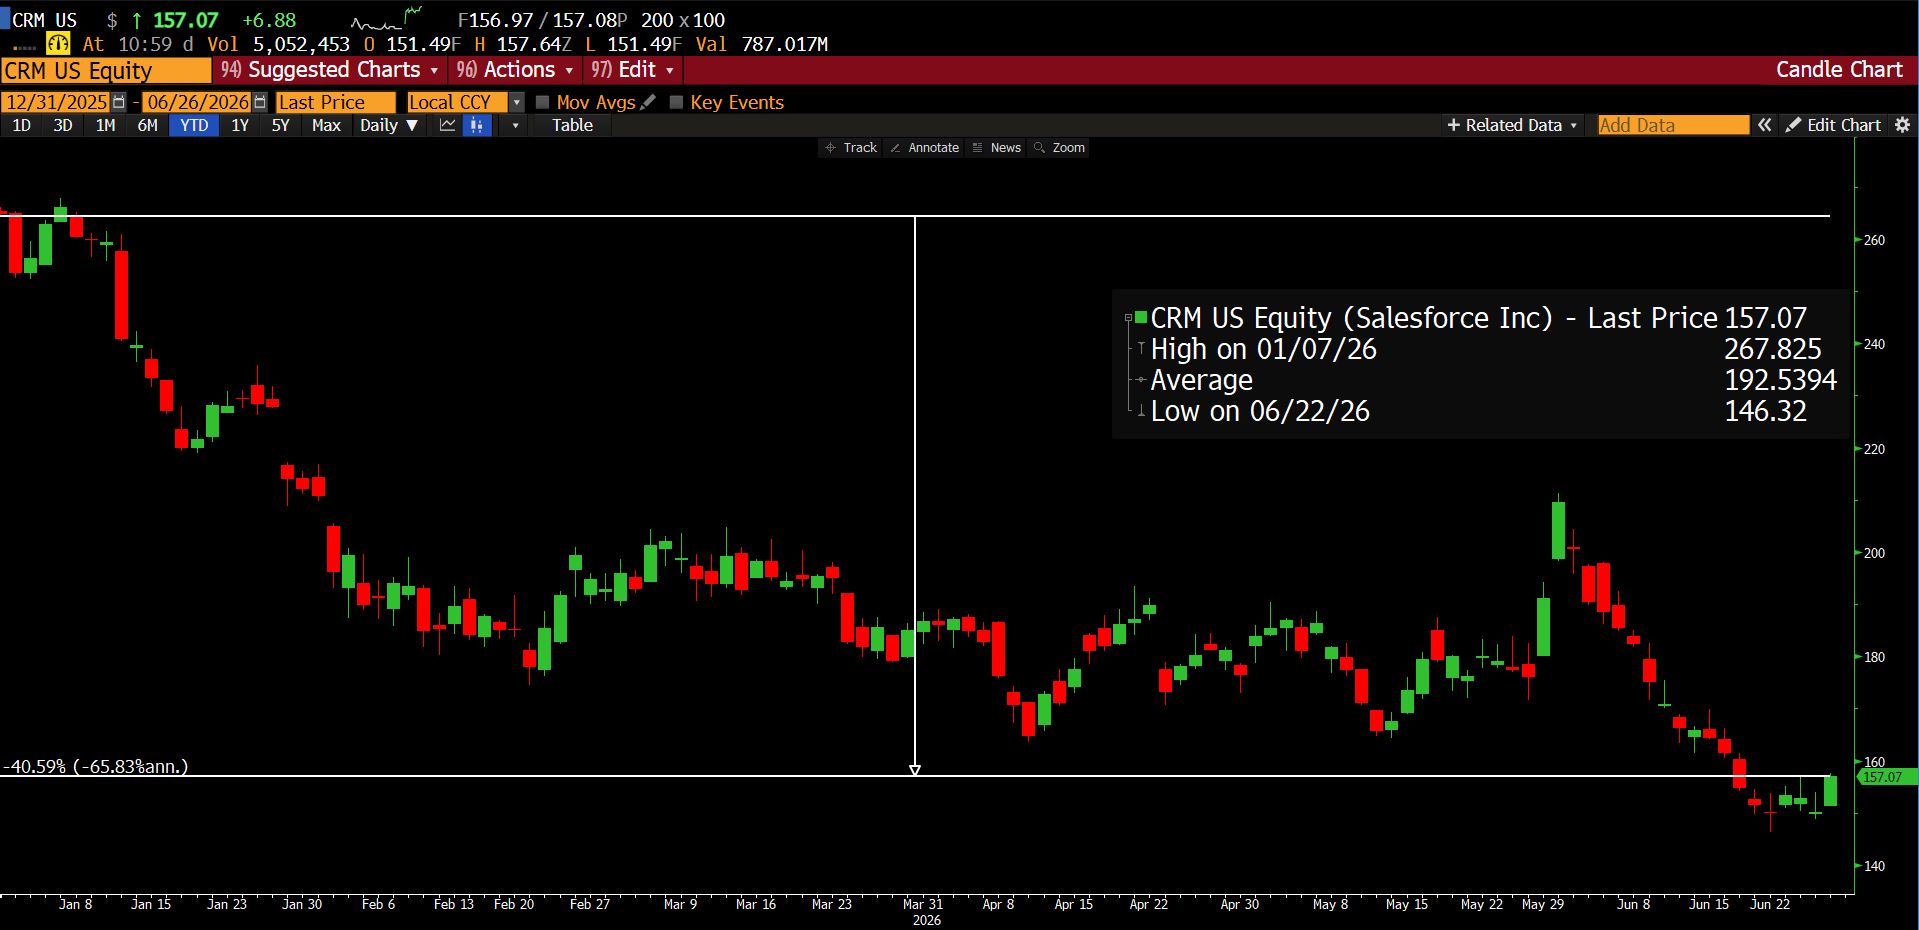The image size is (1919, 930).
Task: Activate the chart Zoom tool
Action: (1060, 147)
